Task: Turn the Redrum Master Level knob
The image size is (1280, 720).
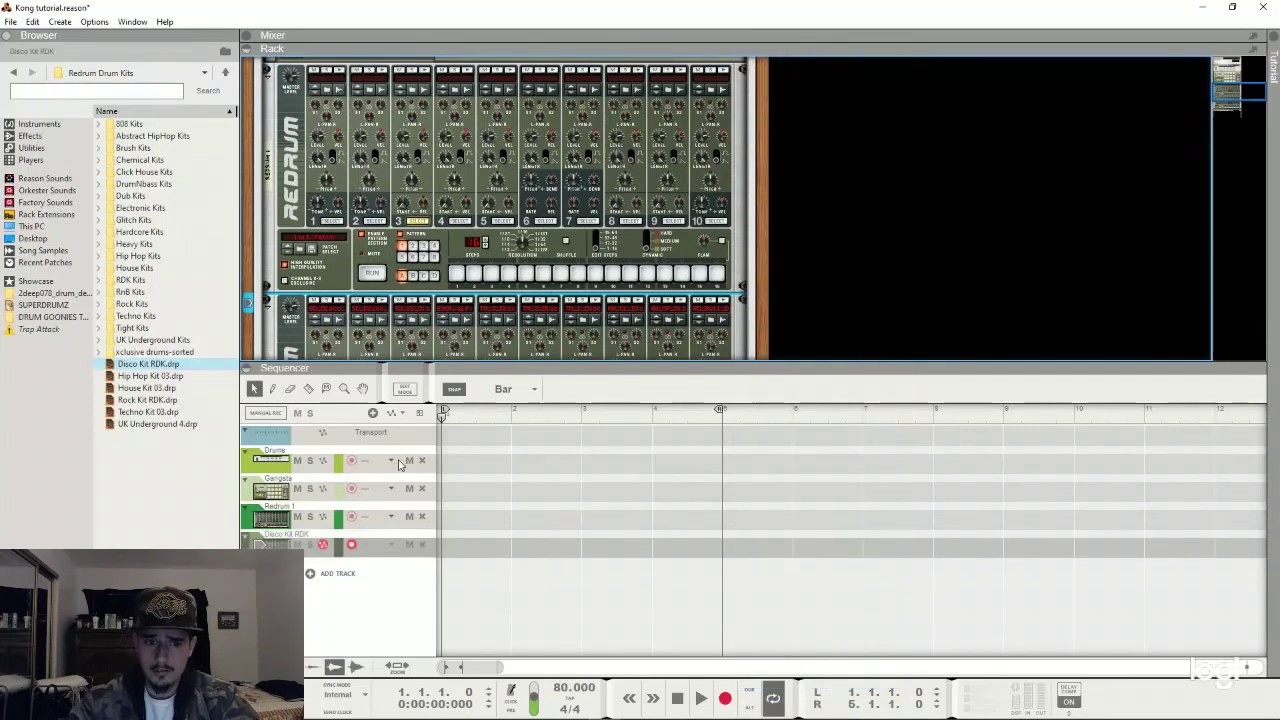Action: (291, 77)
